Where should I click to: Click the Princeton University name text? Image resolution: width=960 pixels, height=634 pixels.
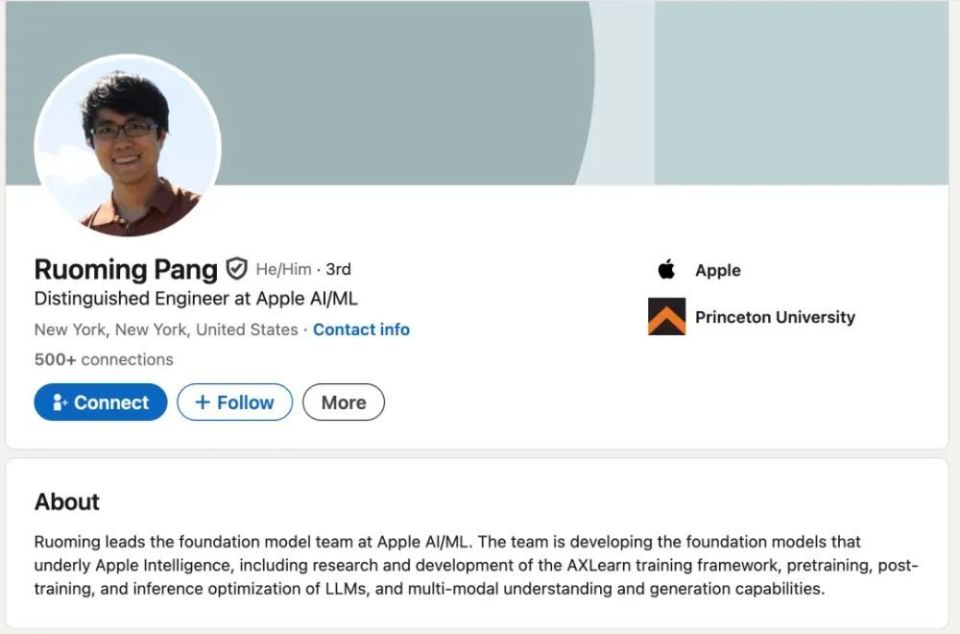[x=775, y=317]
